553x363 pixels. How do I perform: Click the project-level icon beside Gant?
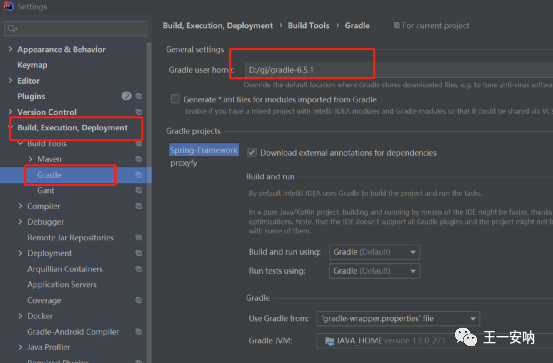[x=139, y=190]
